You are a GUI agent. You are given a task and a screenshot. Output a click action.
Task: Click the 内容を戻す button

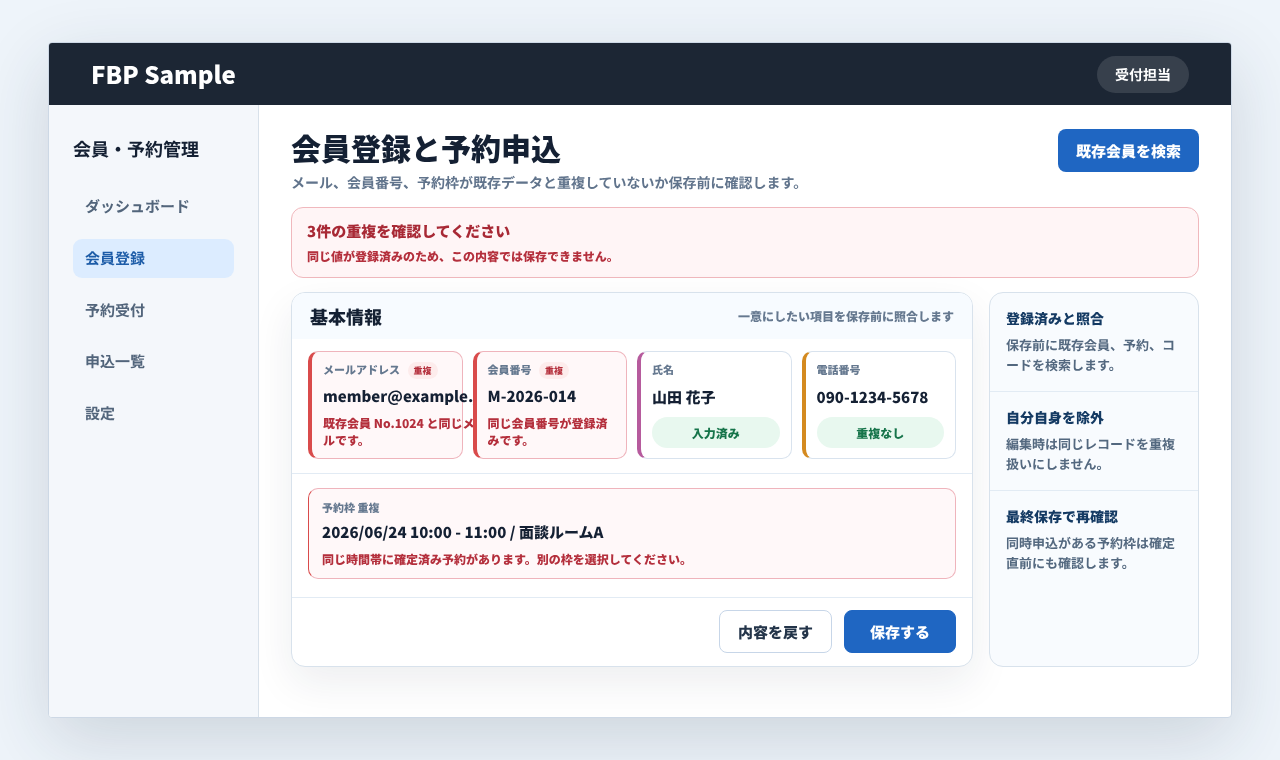[775, 632]
